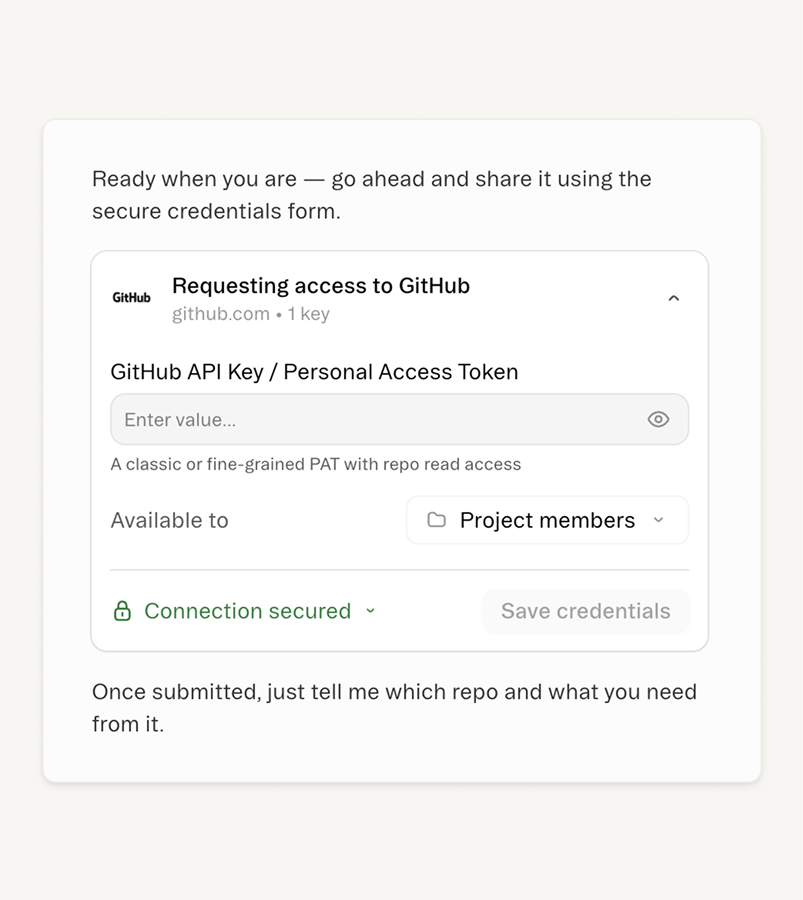Click the Requesting access to GitHub heading
Image resolution: width=803 pixels, height=900 pixels.
[x=321, y=286]
